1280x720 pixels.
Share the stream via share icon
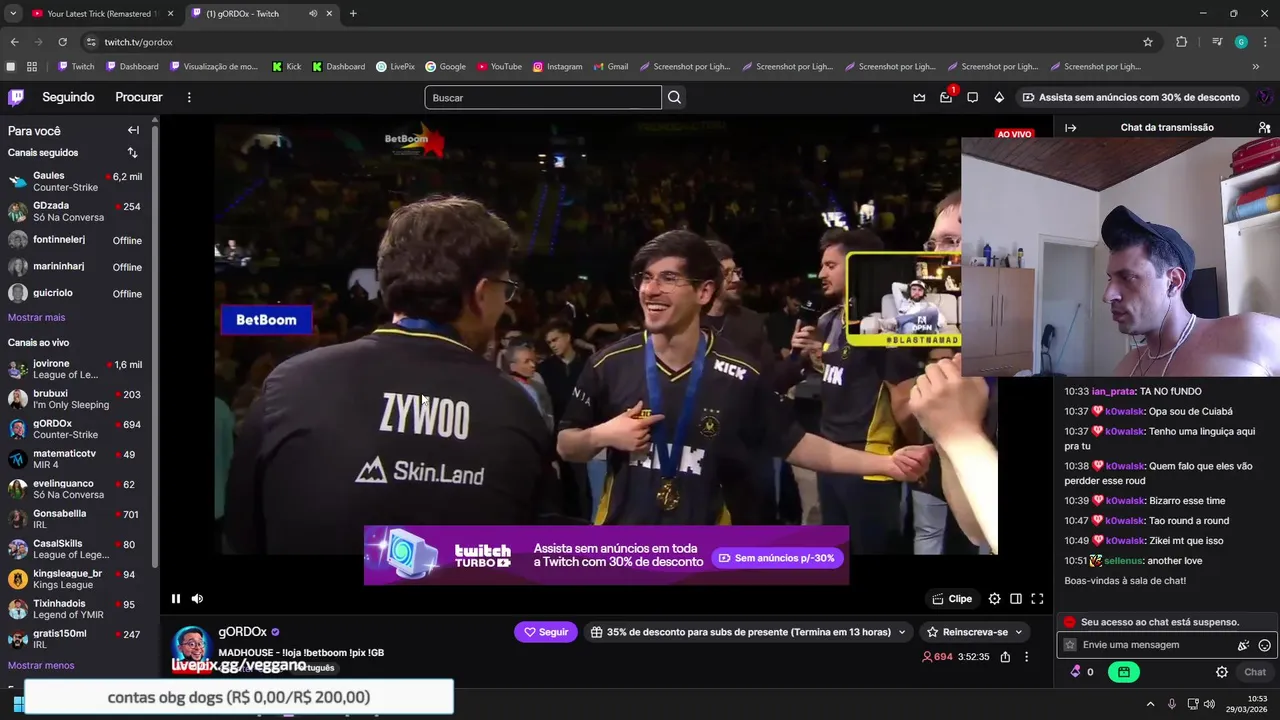1005,657
